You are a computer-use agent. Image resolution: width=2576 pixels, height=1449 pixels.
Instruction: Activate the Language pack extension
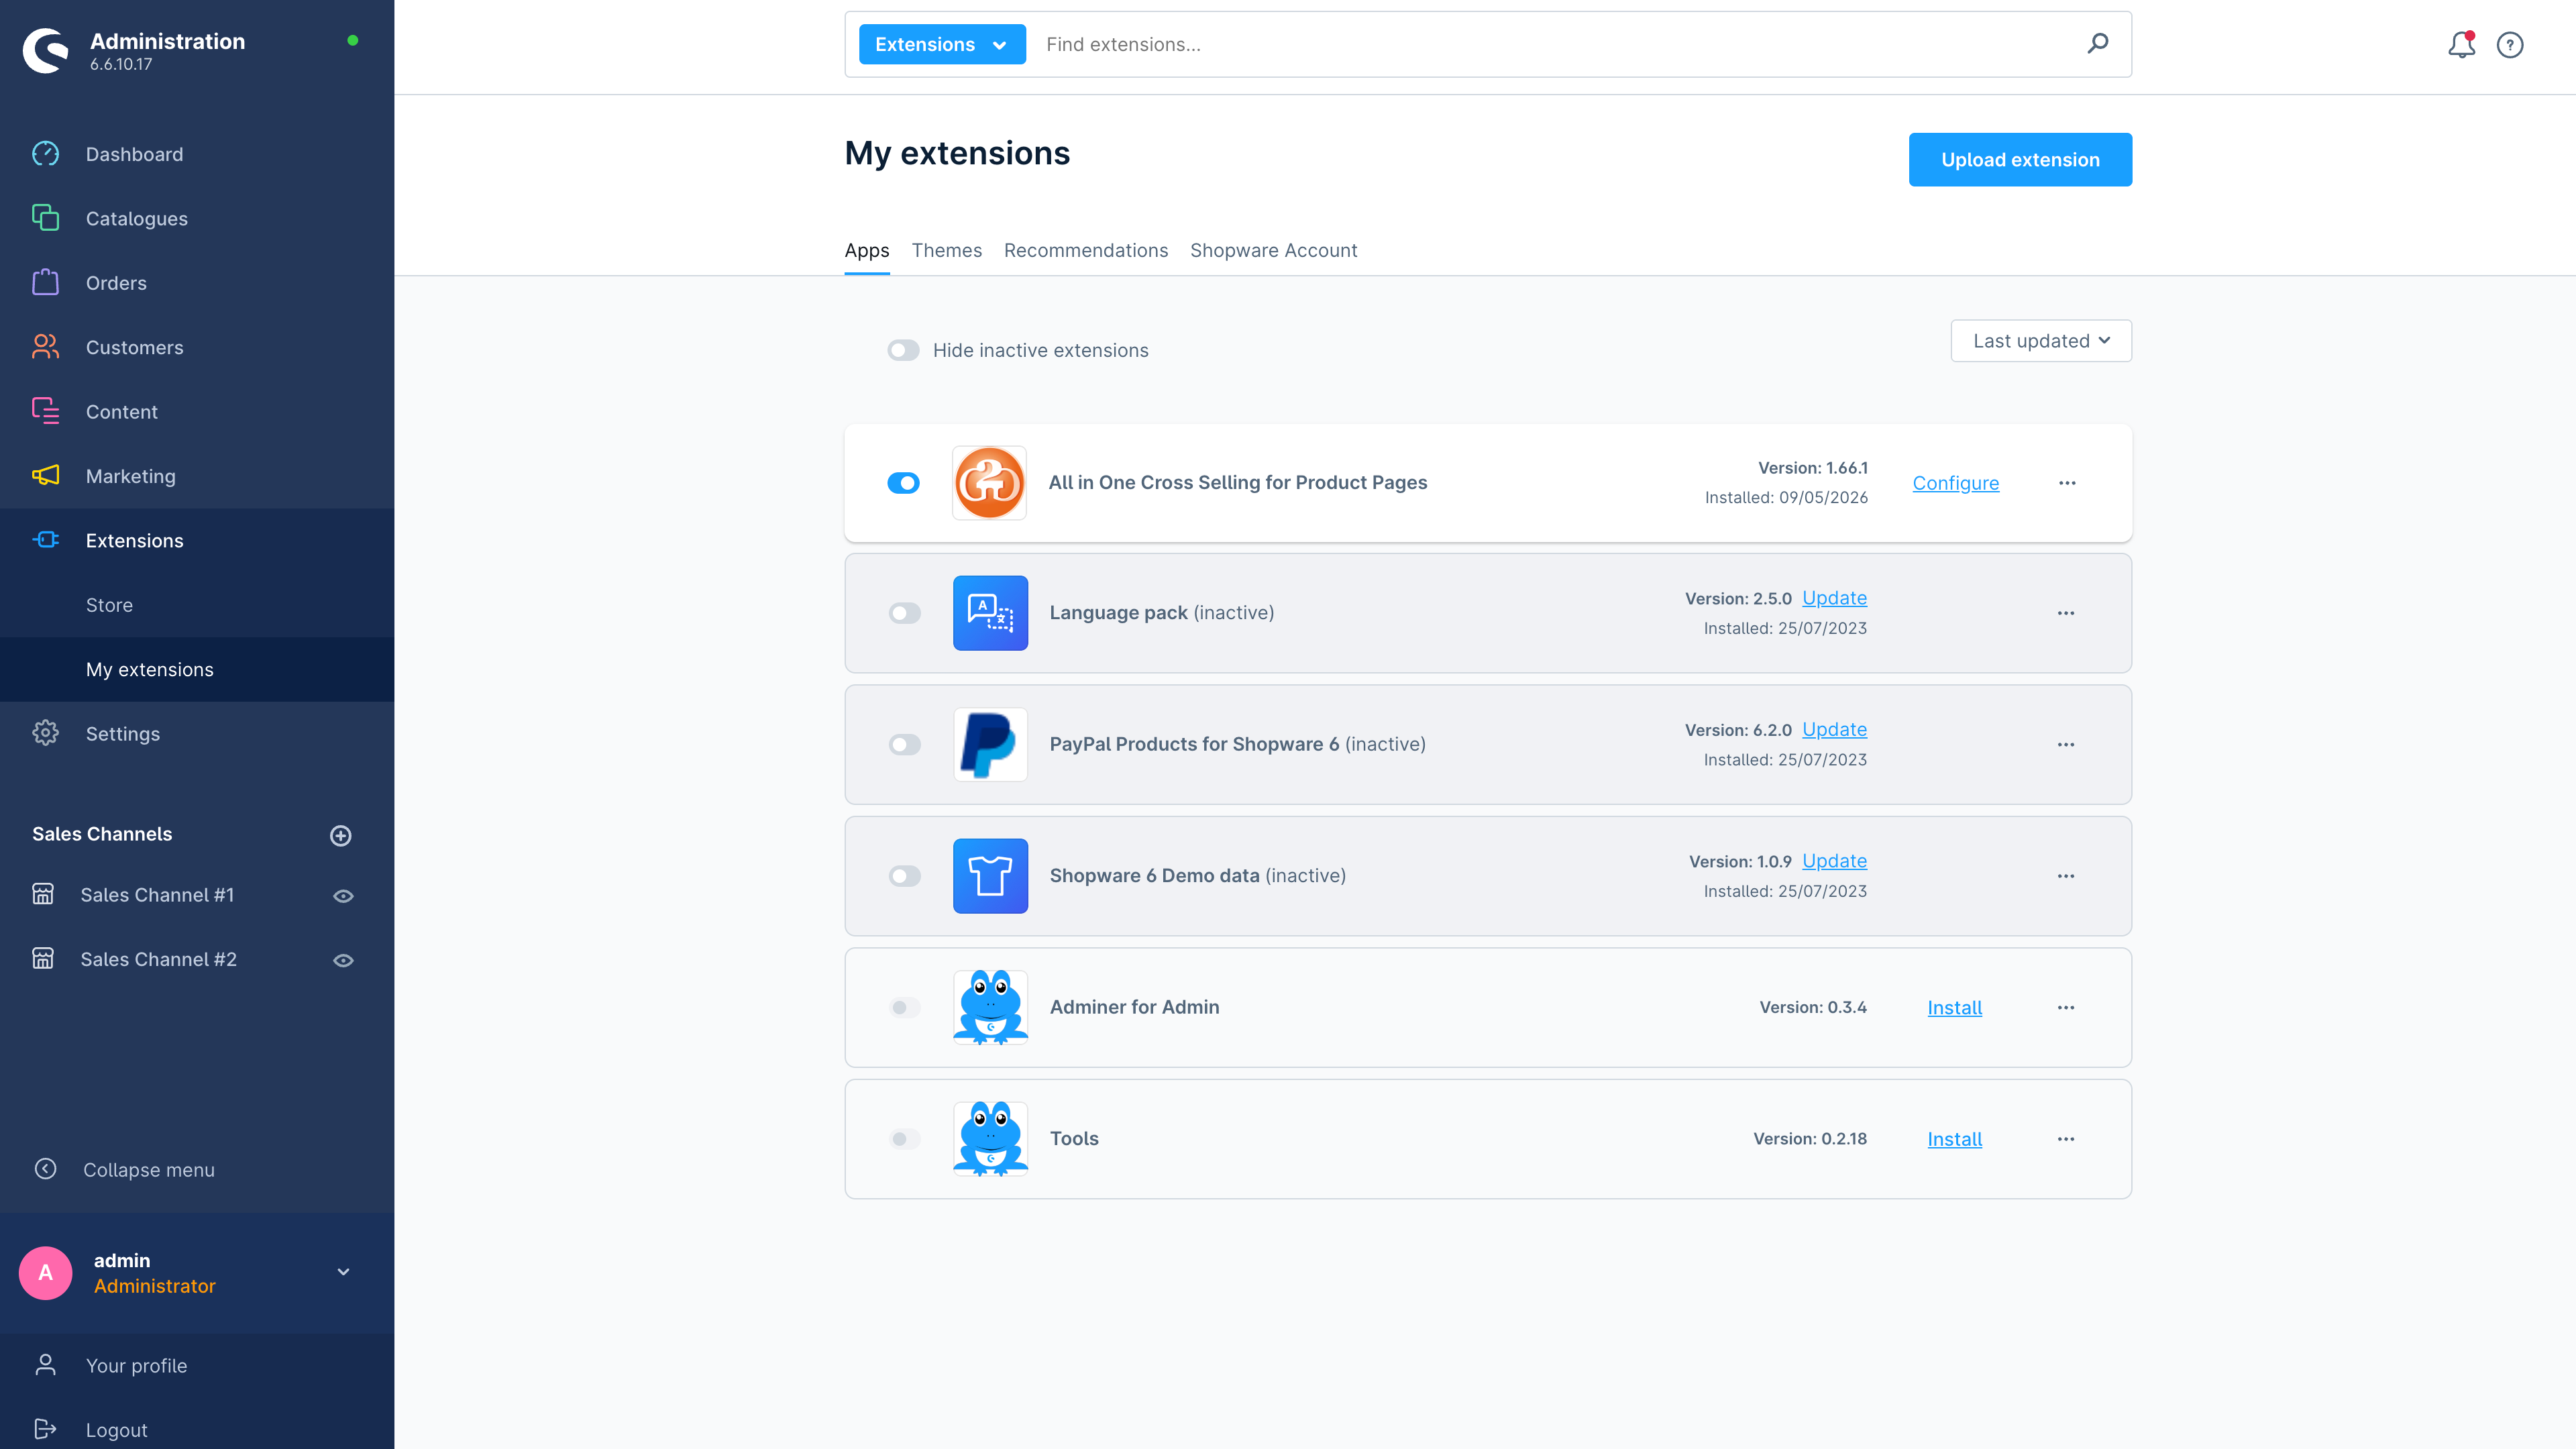[x=905, y=613]
